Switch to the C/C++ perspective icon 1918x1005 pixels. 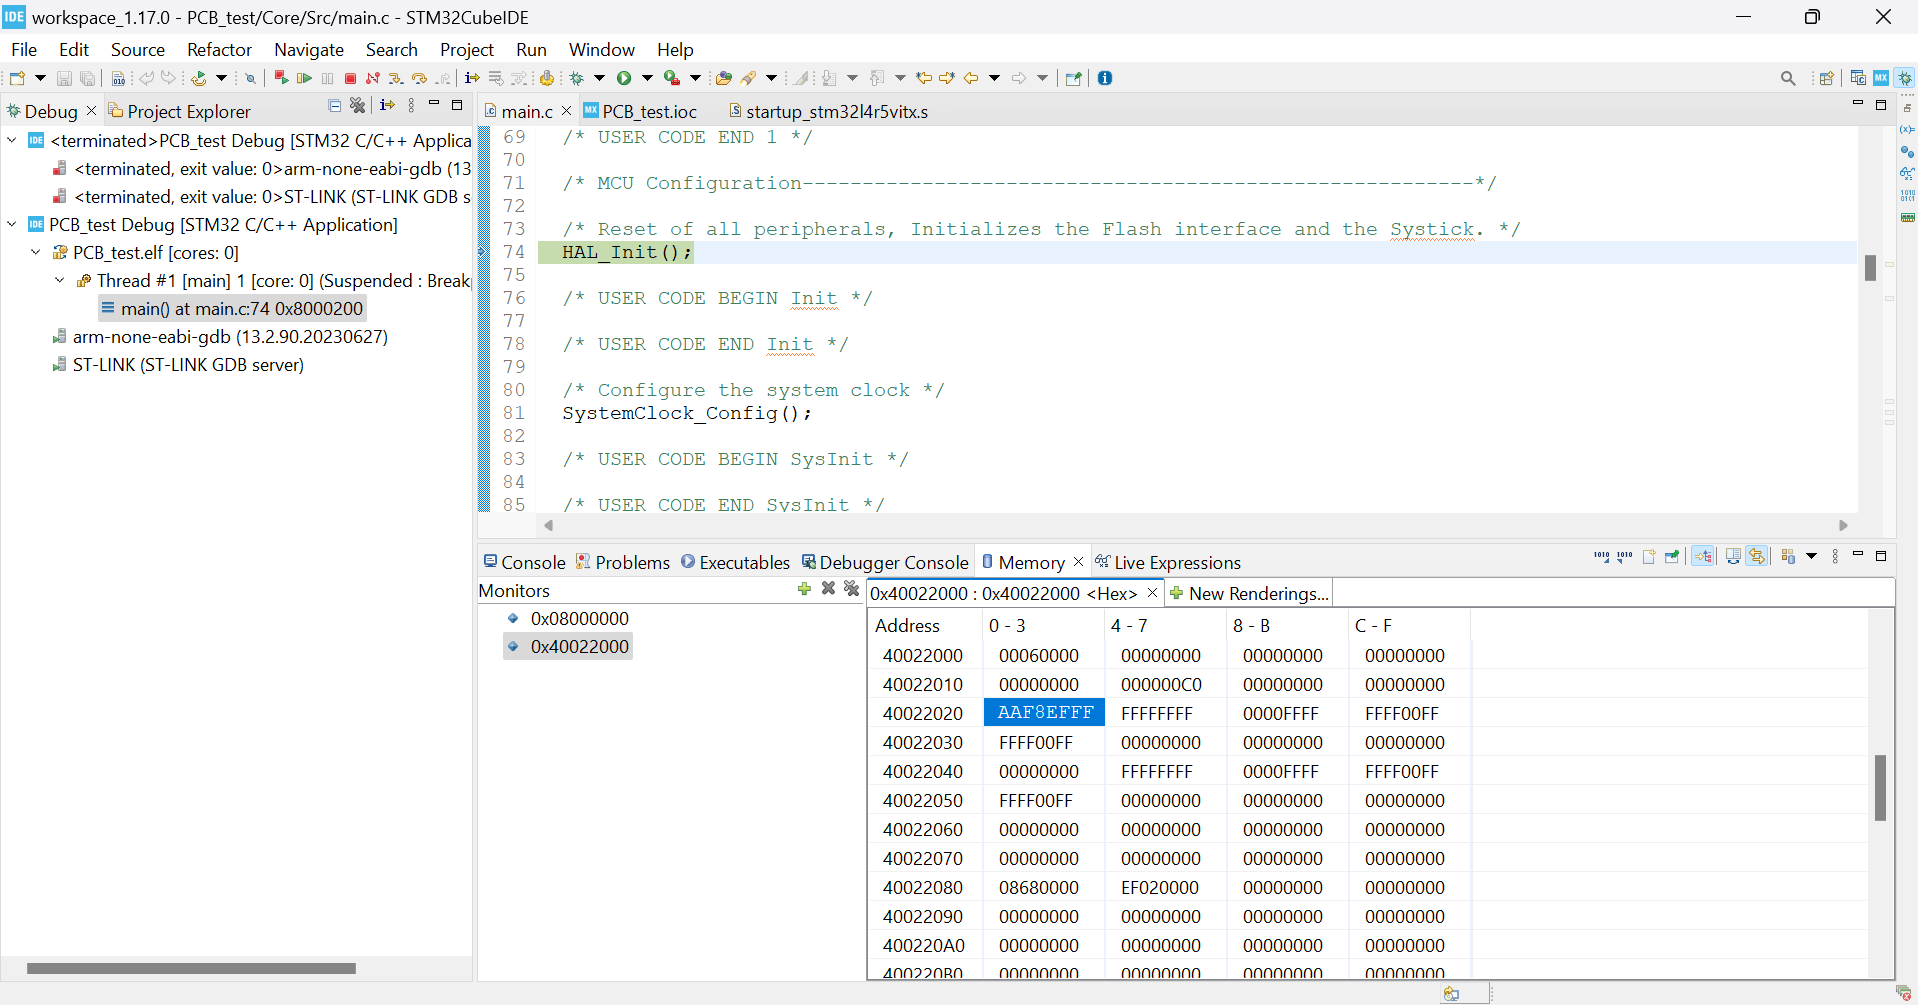tap(1858, 78)
